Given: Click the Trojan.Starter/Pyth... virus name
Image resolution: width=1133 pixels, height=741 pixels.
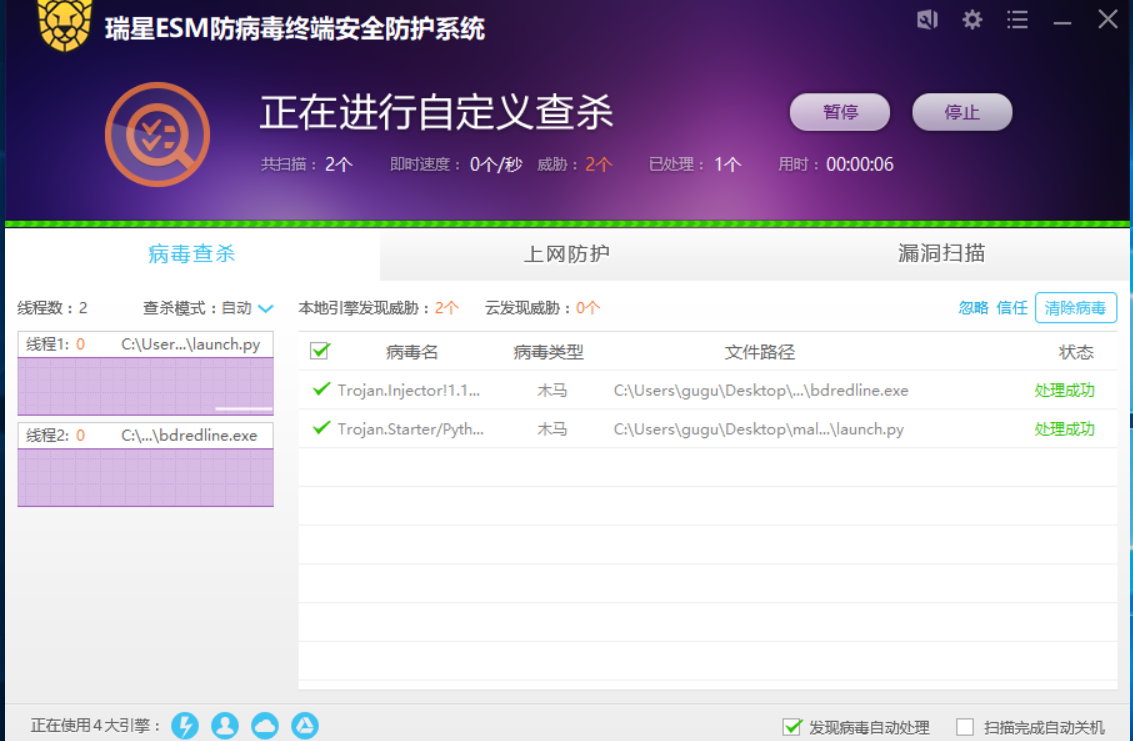Looking at the screenshot, I should pyautogui.click(x=410, y=429).
